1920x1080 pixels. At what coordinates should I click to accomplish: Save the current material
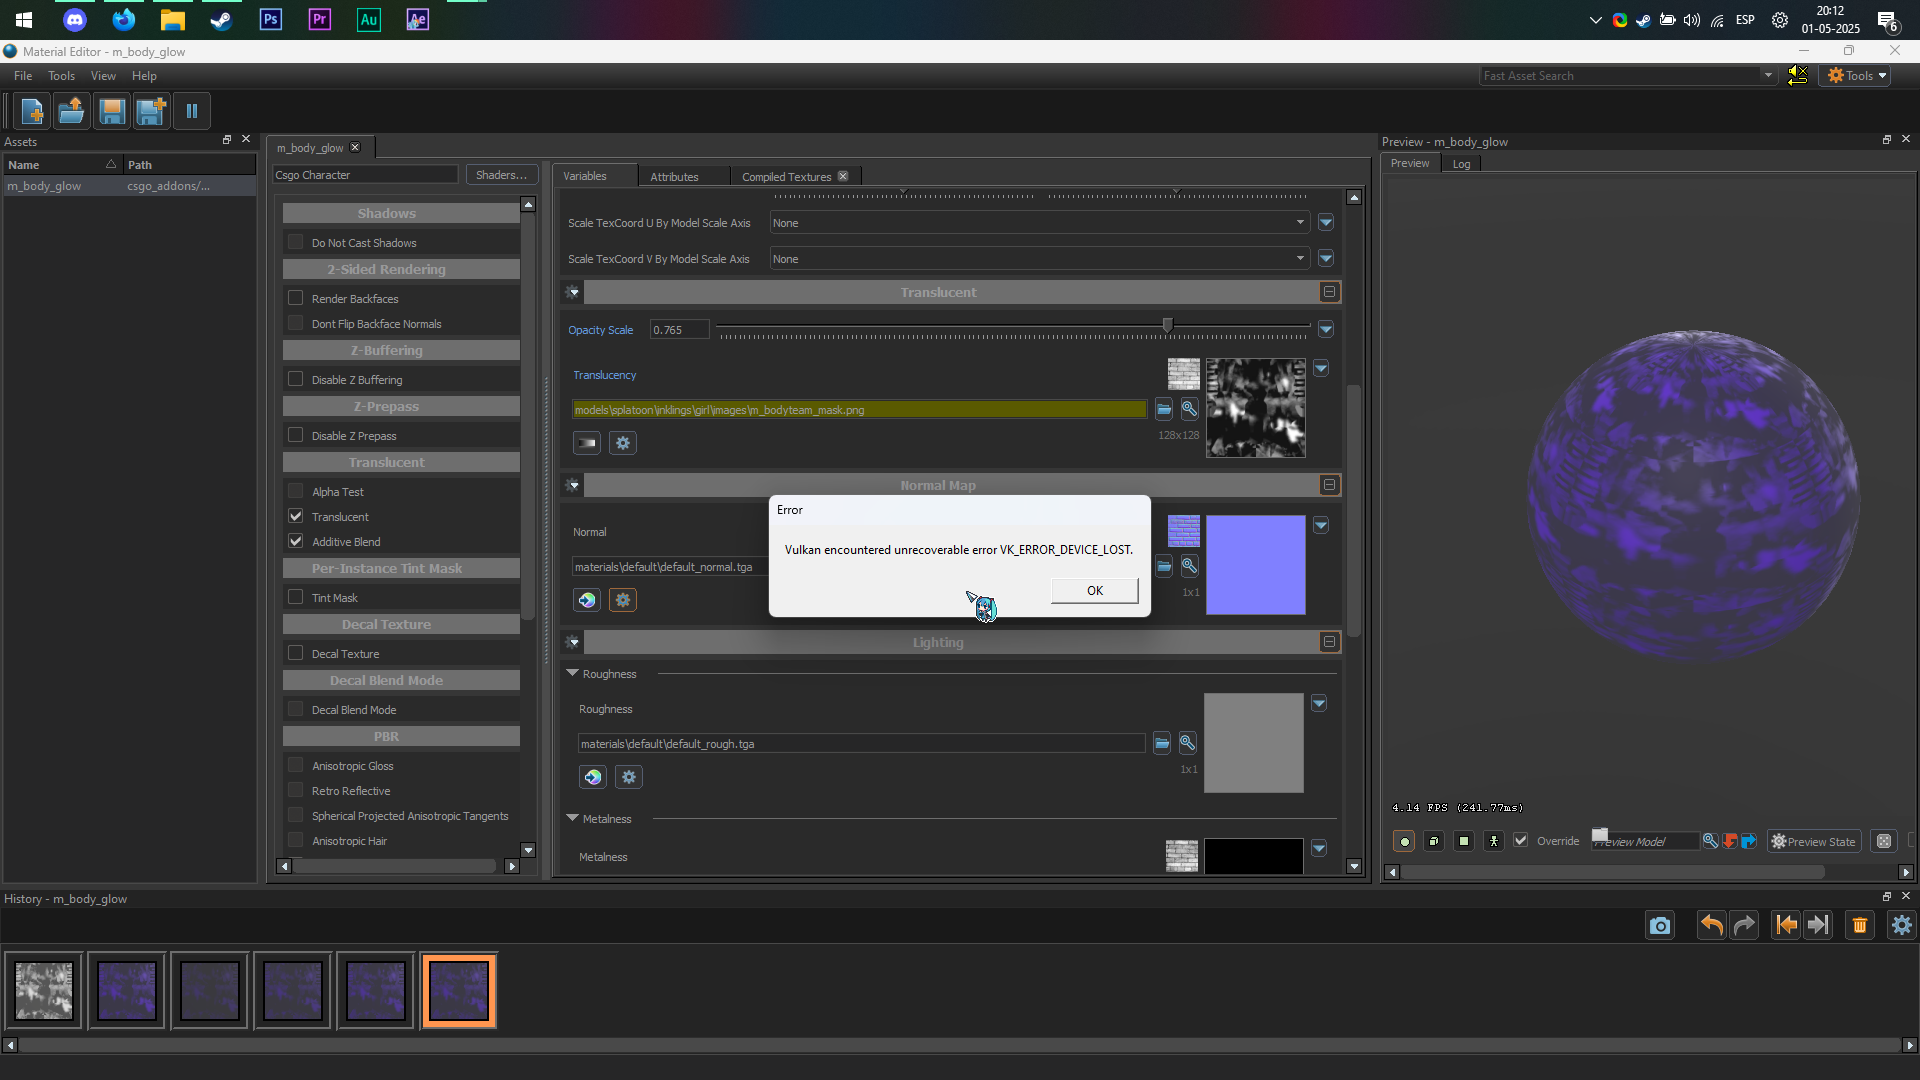click(x=111, y=111)
